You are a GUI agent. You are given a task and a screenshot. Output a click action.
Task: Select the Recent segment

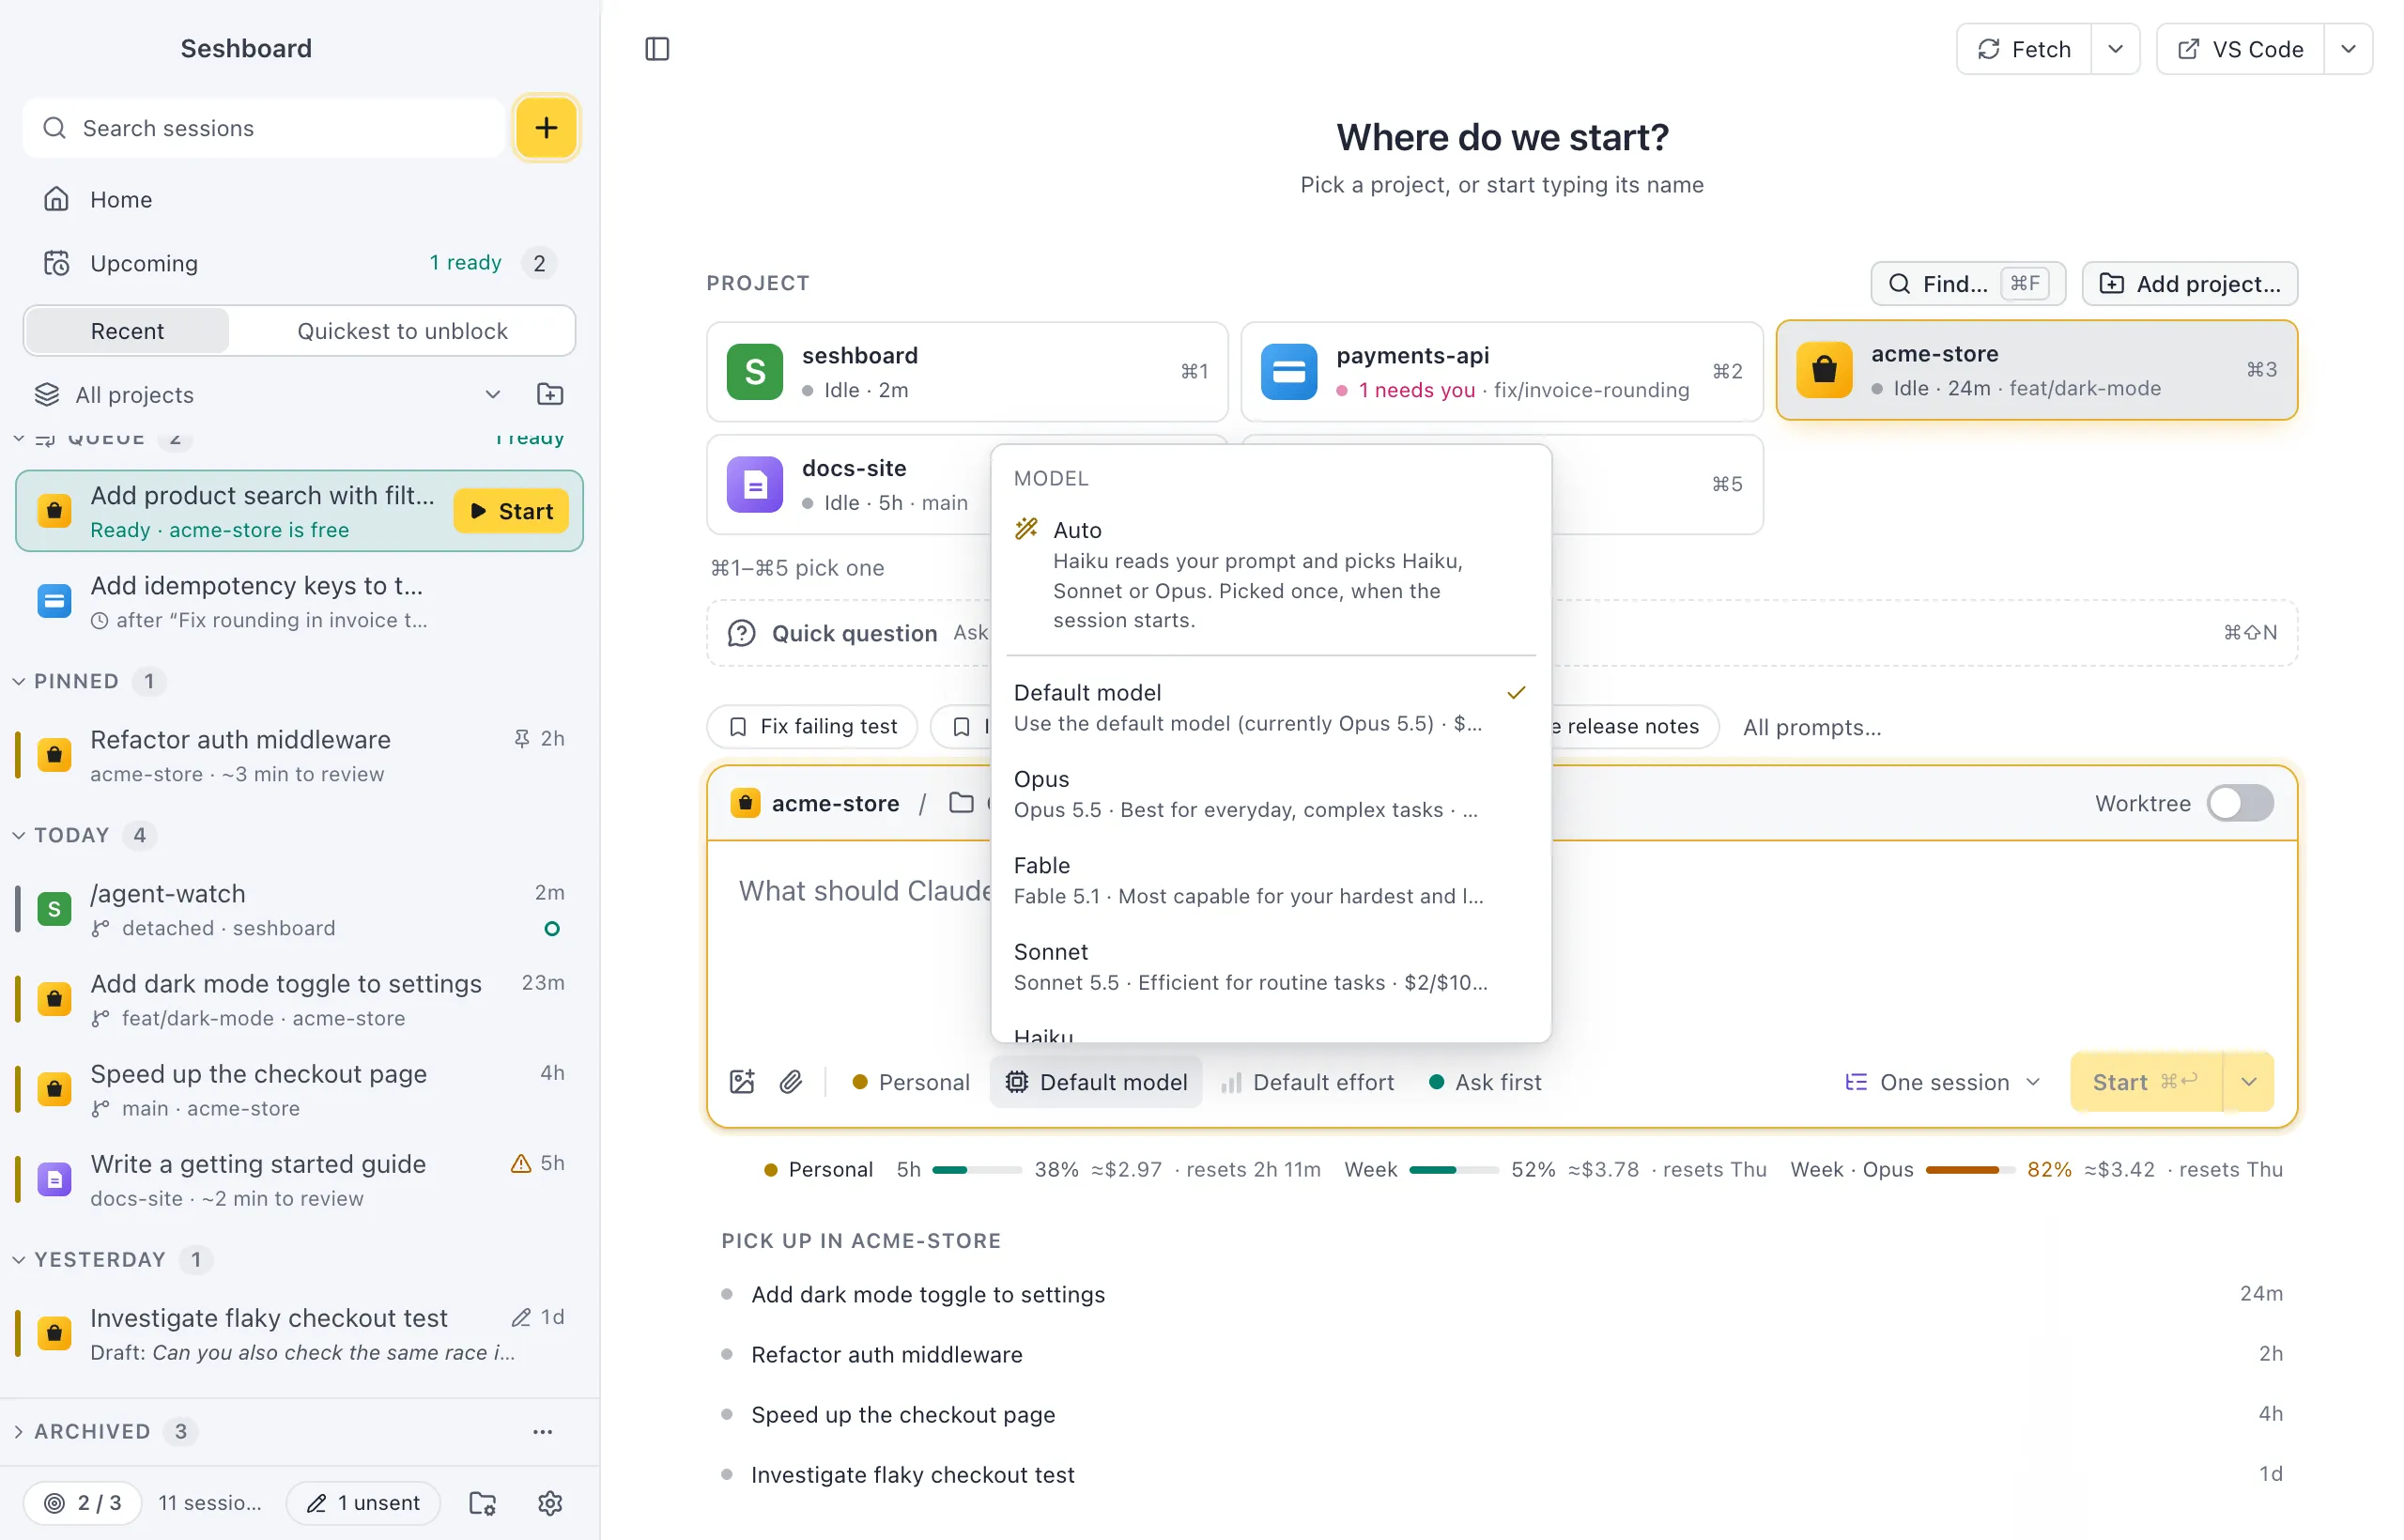tap(127, 331)
